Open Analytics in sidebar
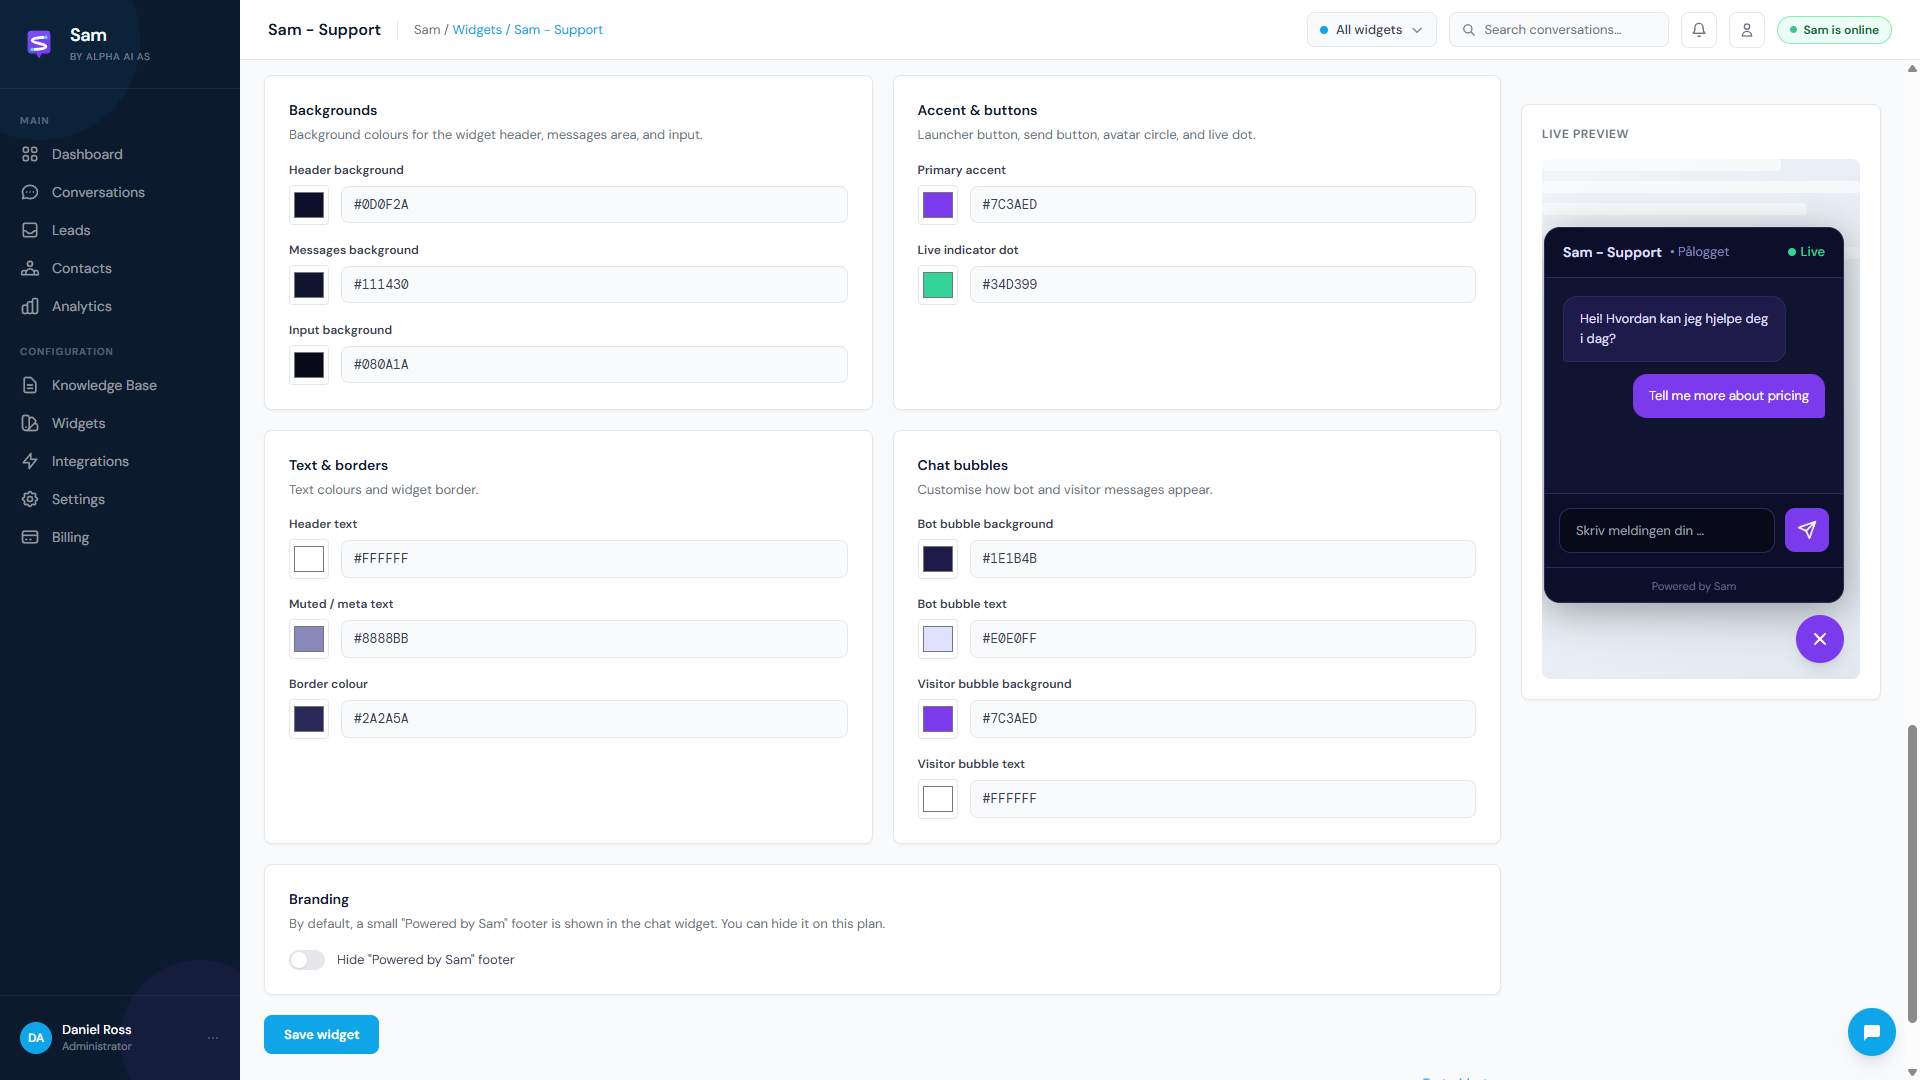Screen dimensions: 1920x1080 tap(120, 306)
